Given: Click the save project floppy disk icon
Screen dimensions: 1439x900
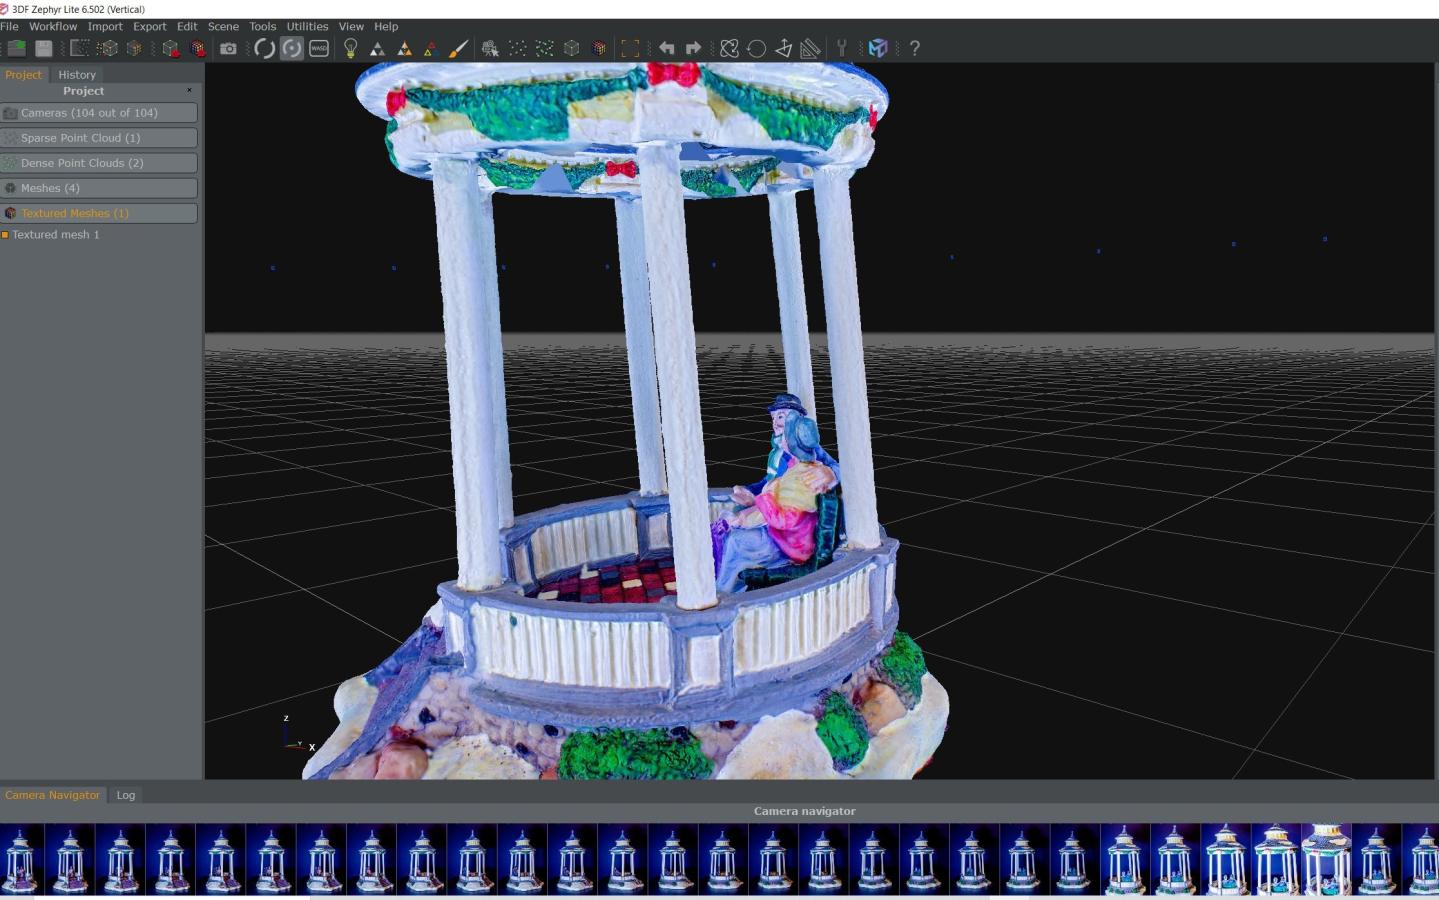Looking at the screenshot, I should click(x=43, y=48).
